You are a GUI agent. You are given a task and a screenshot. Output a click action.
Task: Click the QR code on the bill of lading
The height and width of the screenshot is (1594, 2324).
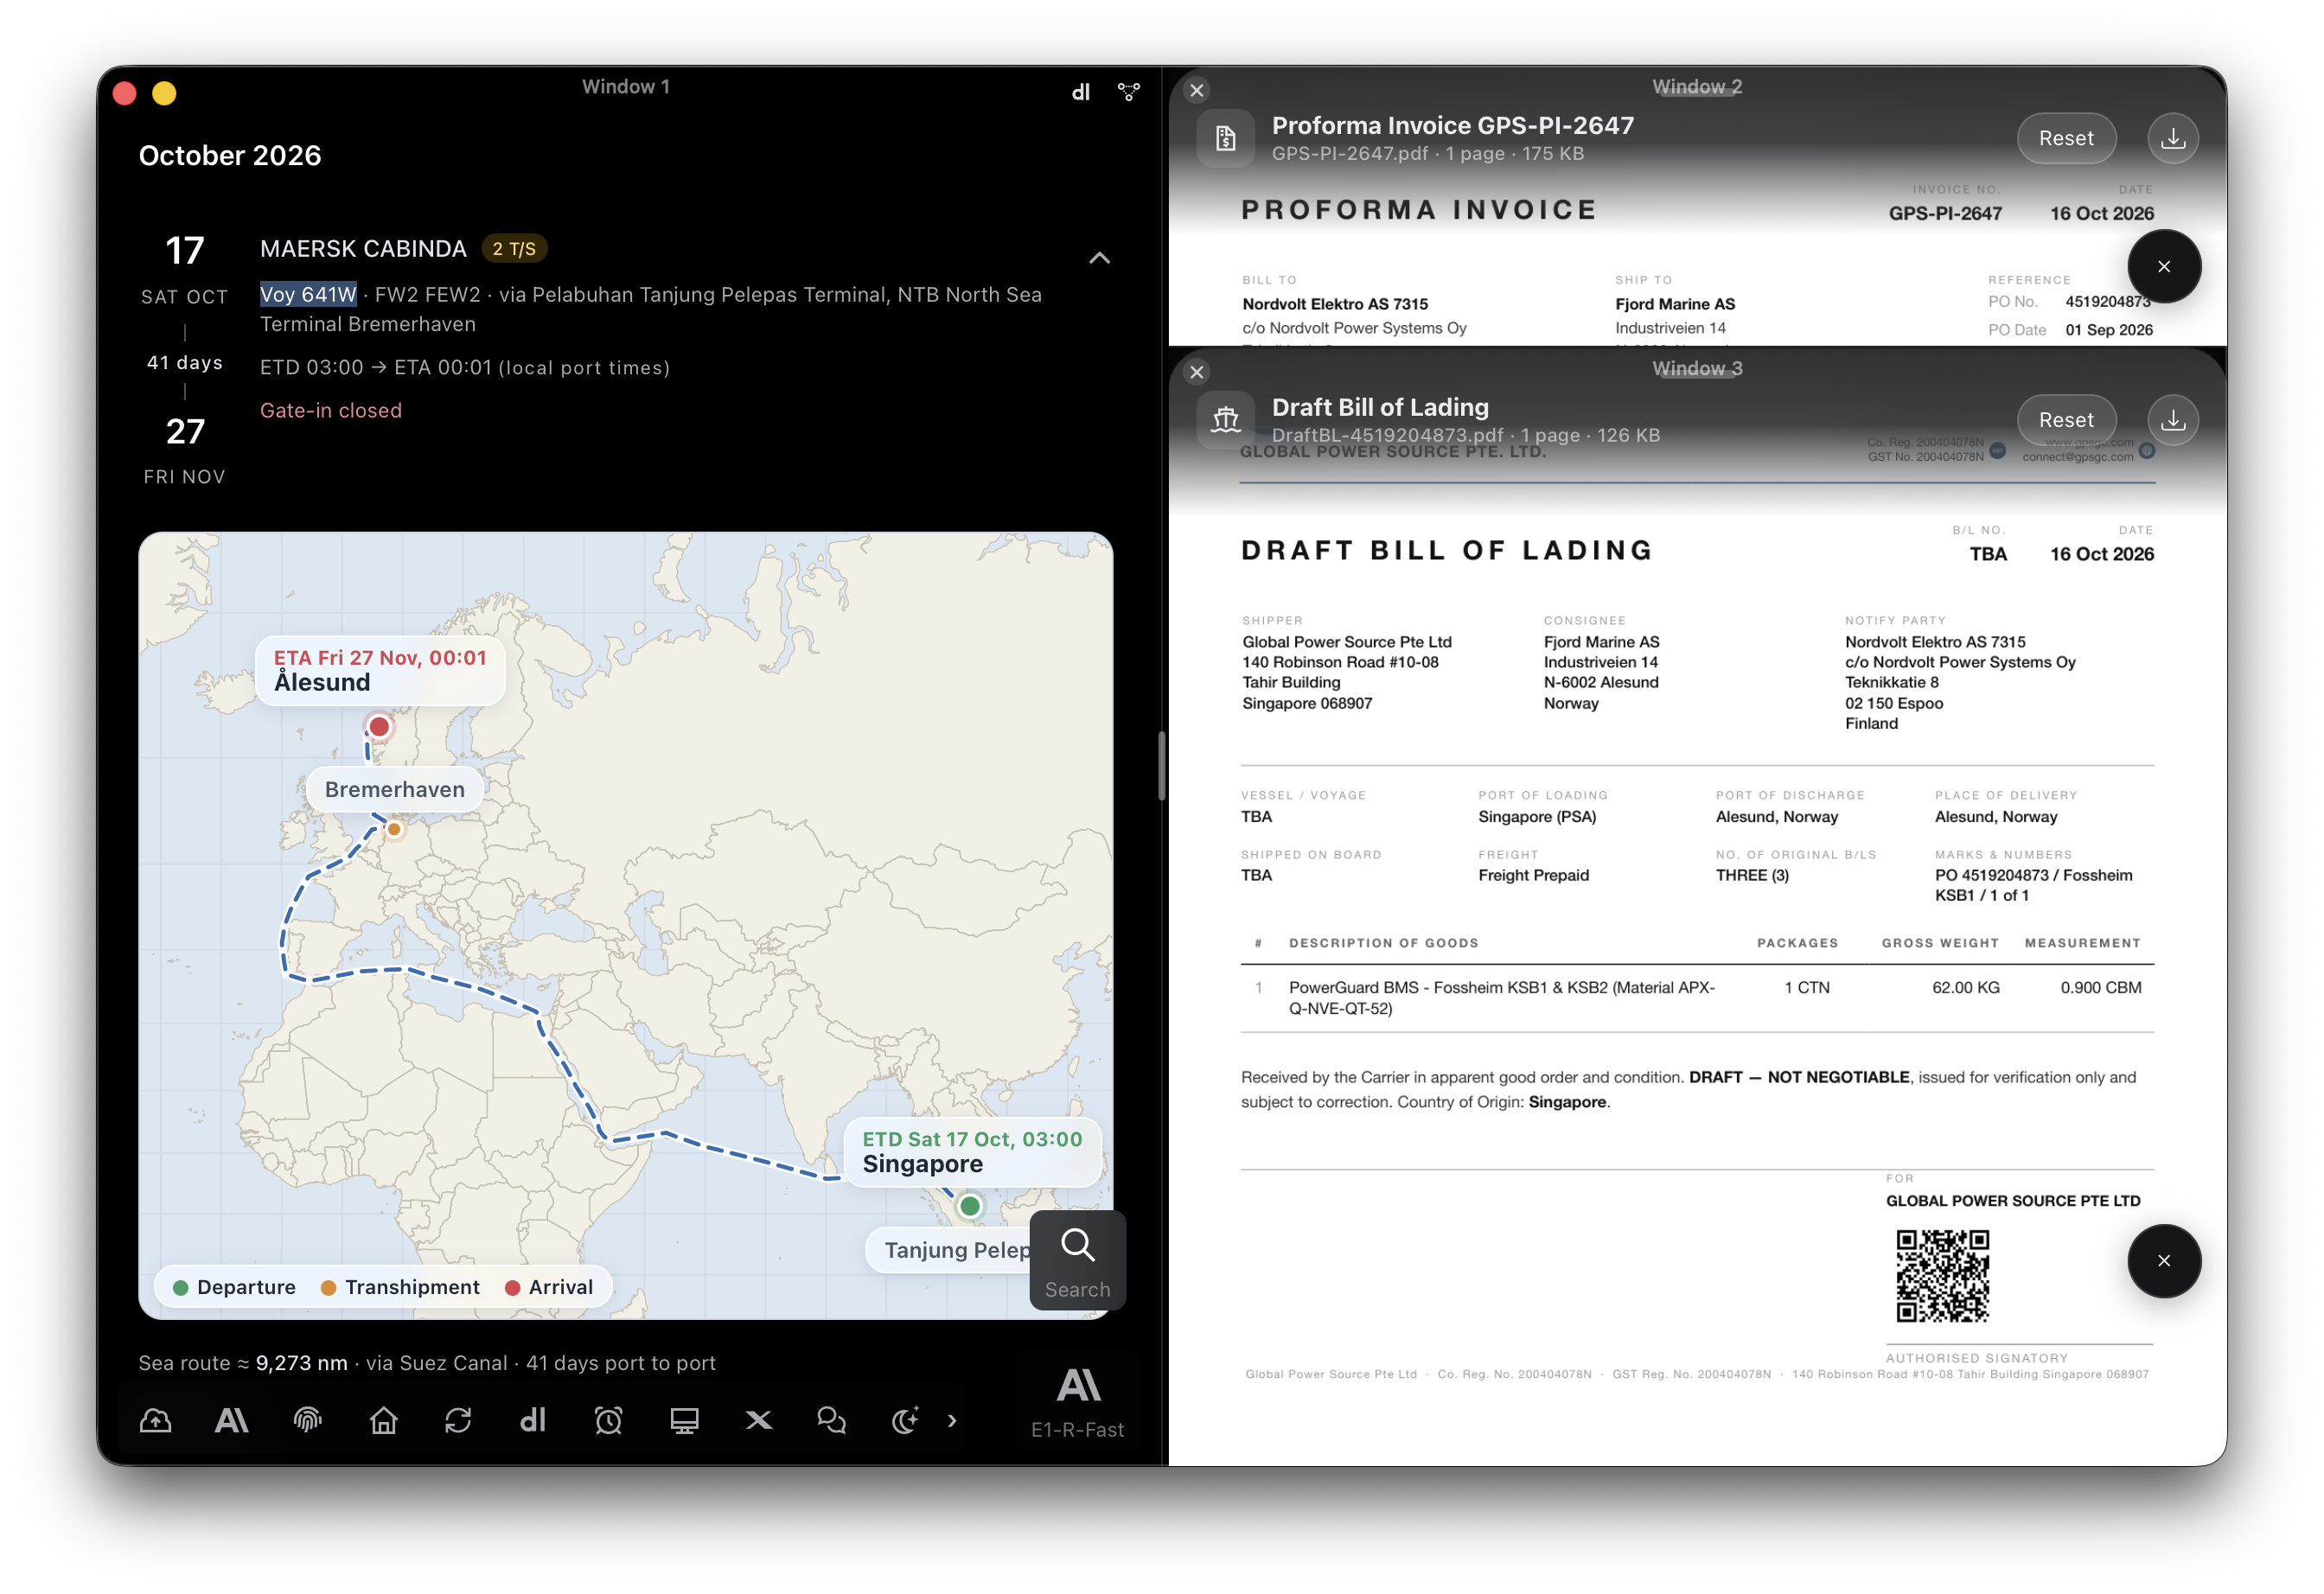(x=1943, y=1276)
